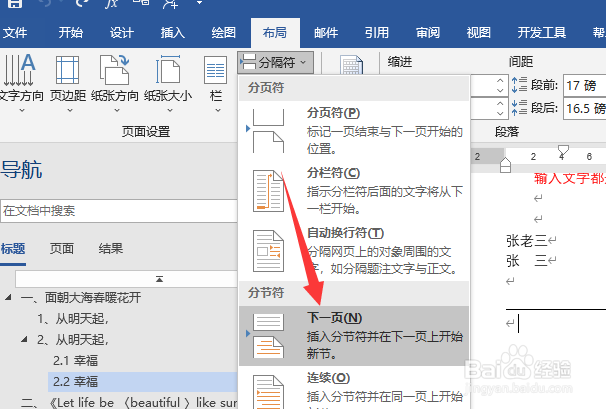
Task: Open the Orientation (纸张方向) tool
Action: [115, 83]
